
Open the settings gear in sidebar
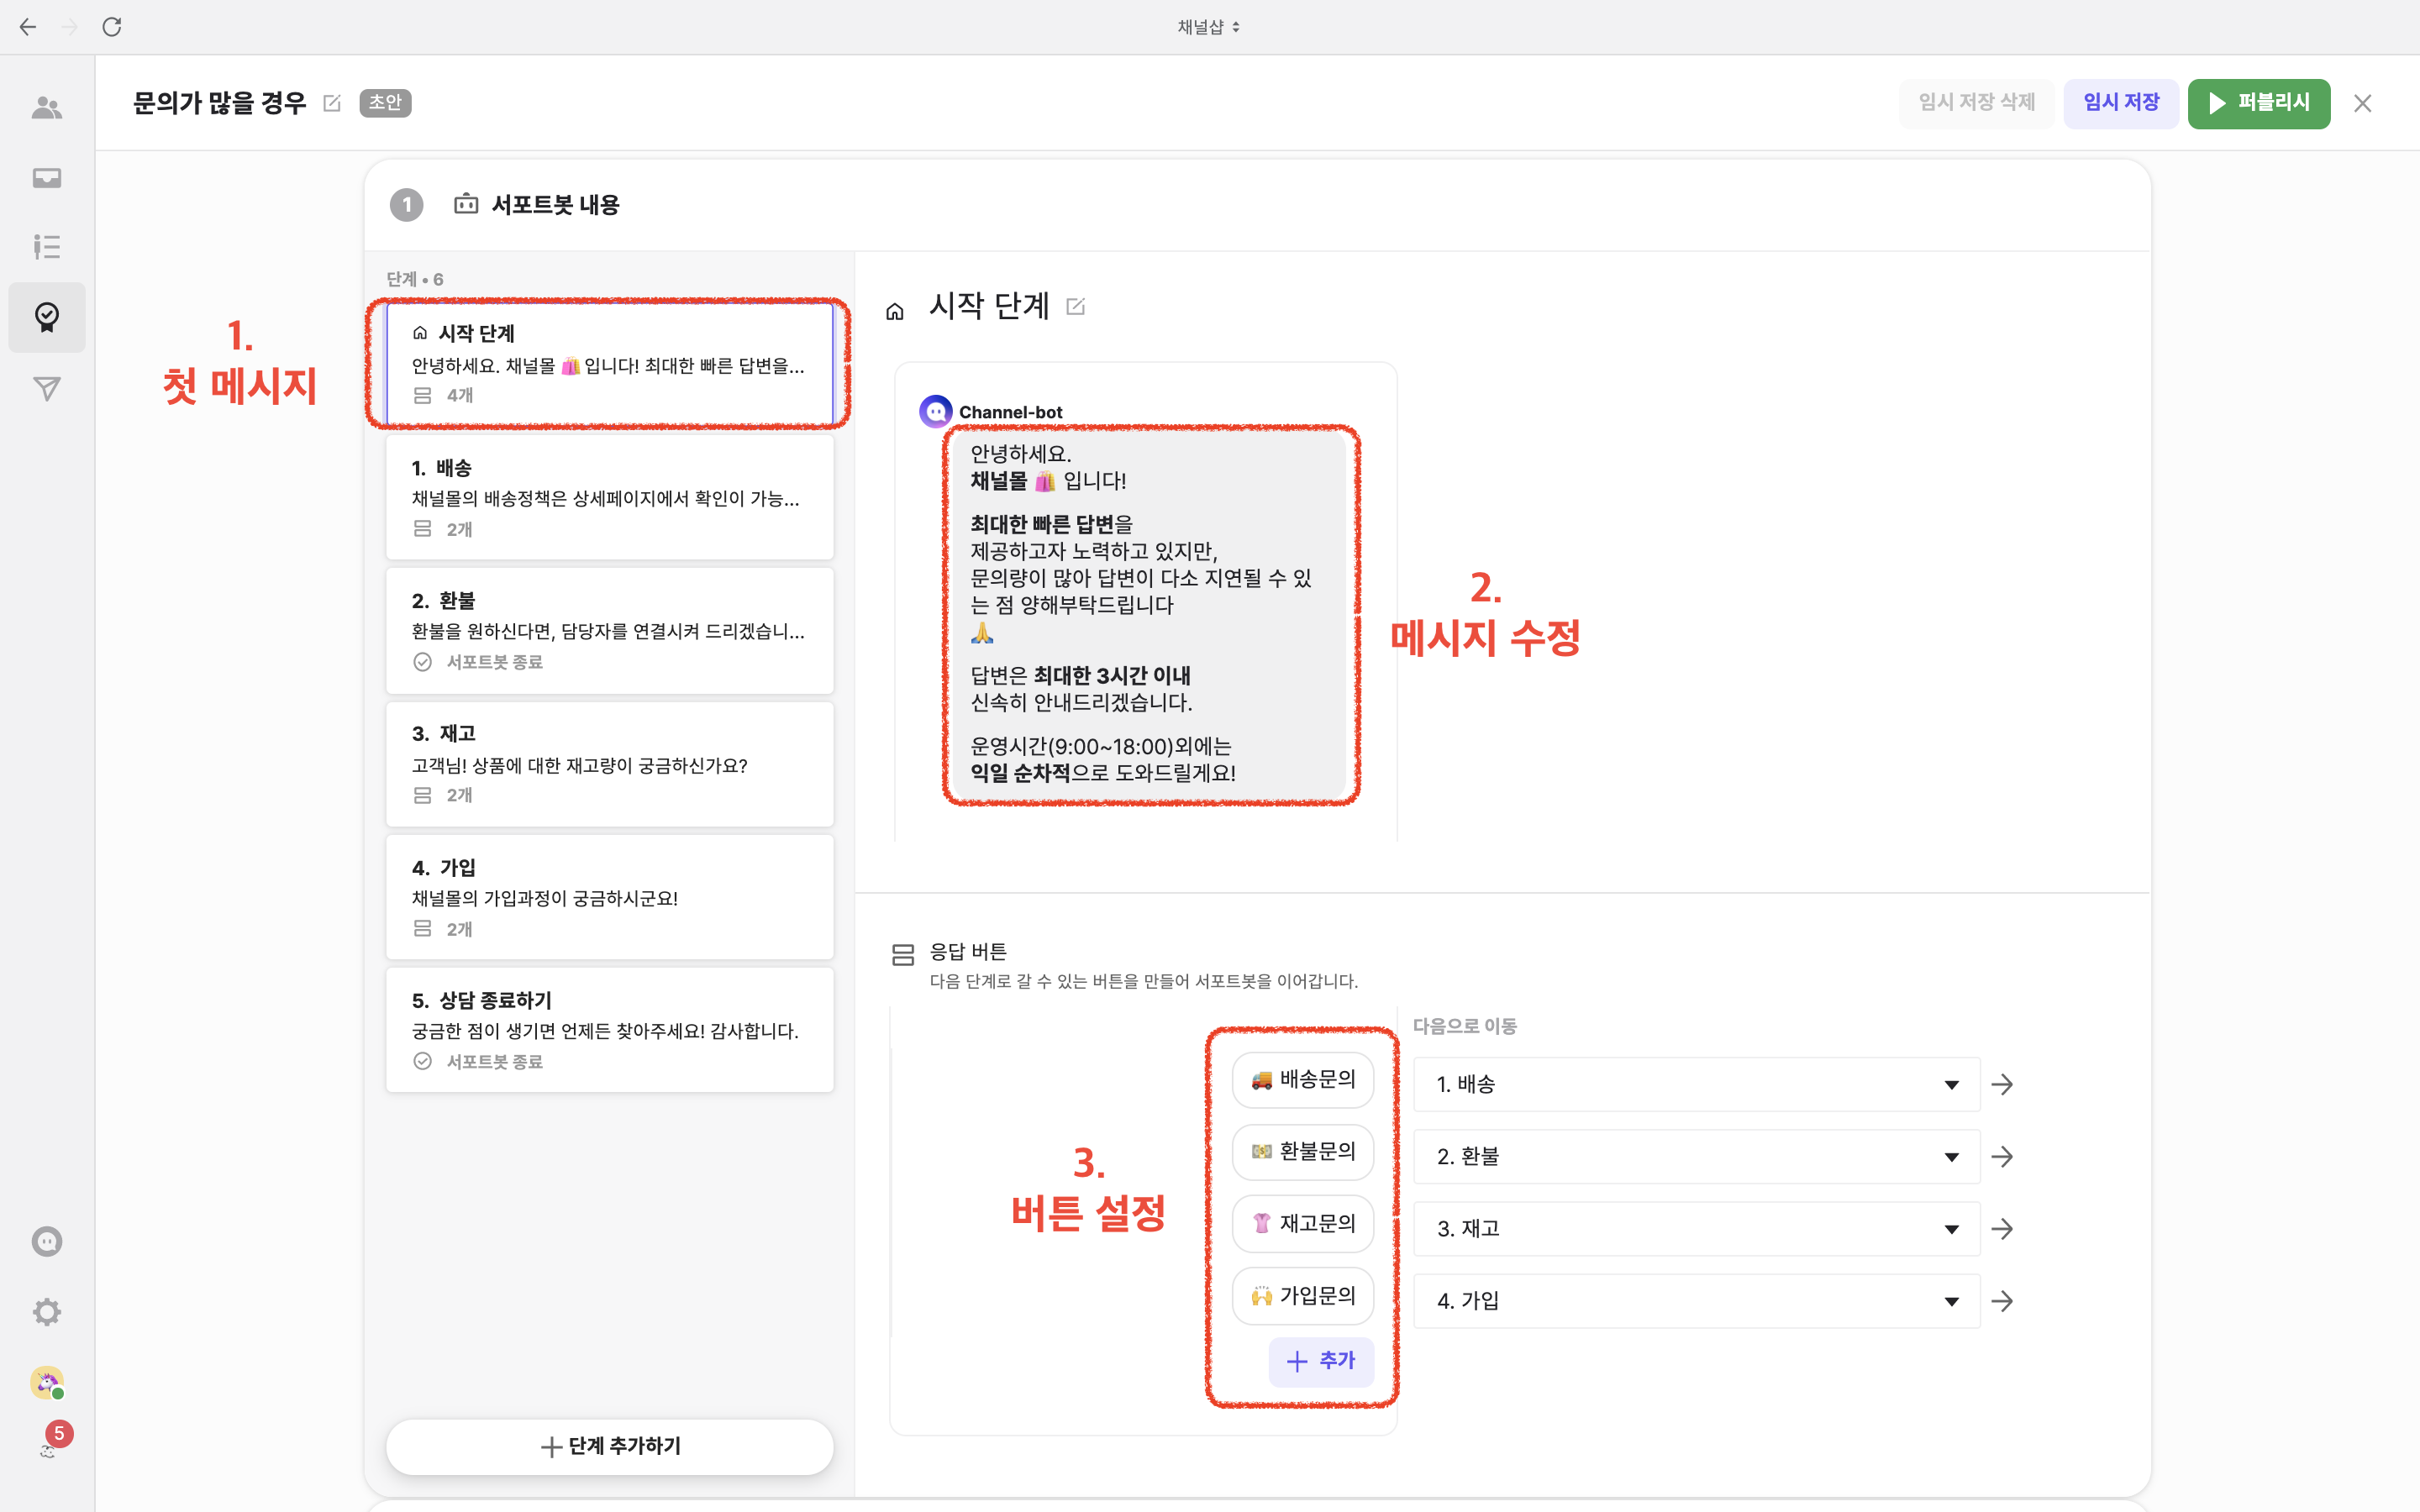click(x=47, y=1312)
